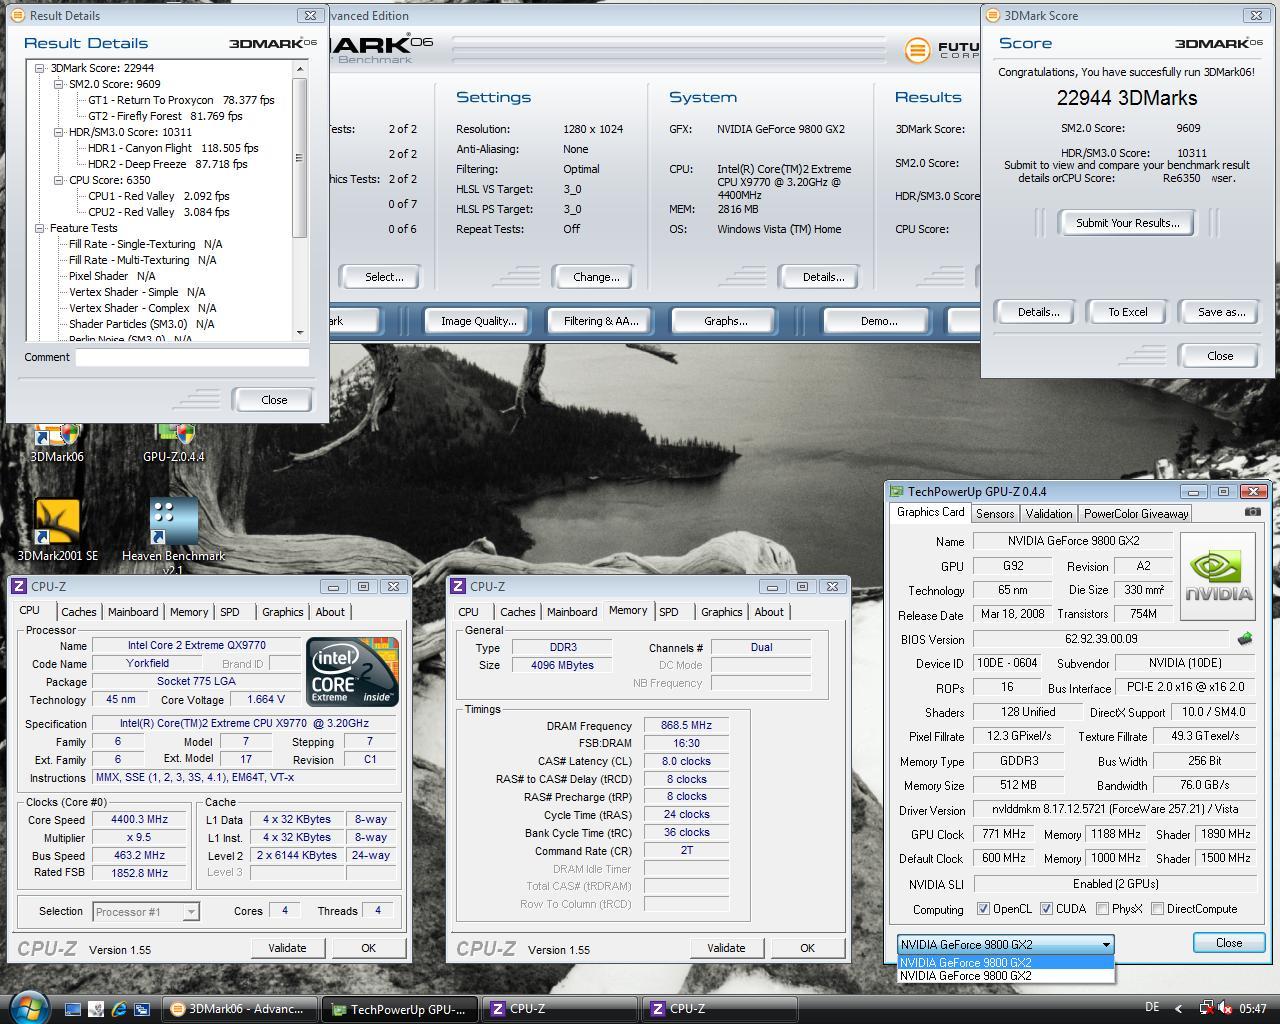This screenshot has width=1280, height=1024.
Task: Click the GPU-Z title bar icon
Action: click(896, 491)
